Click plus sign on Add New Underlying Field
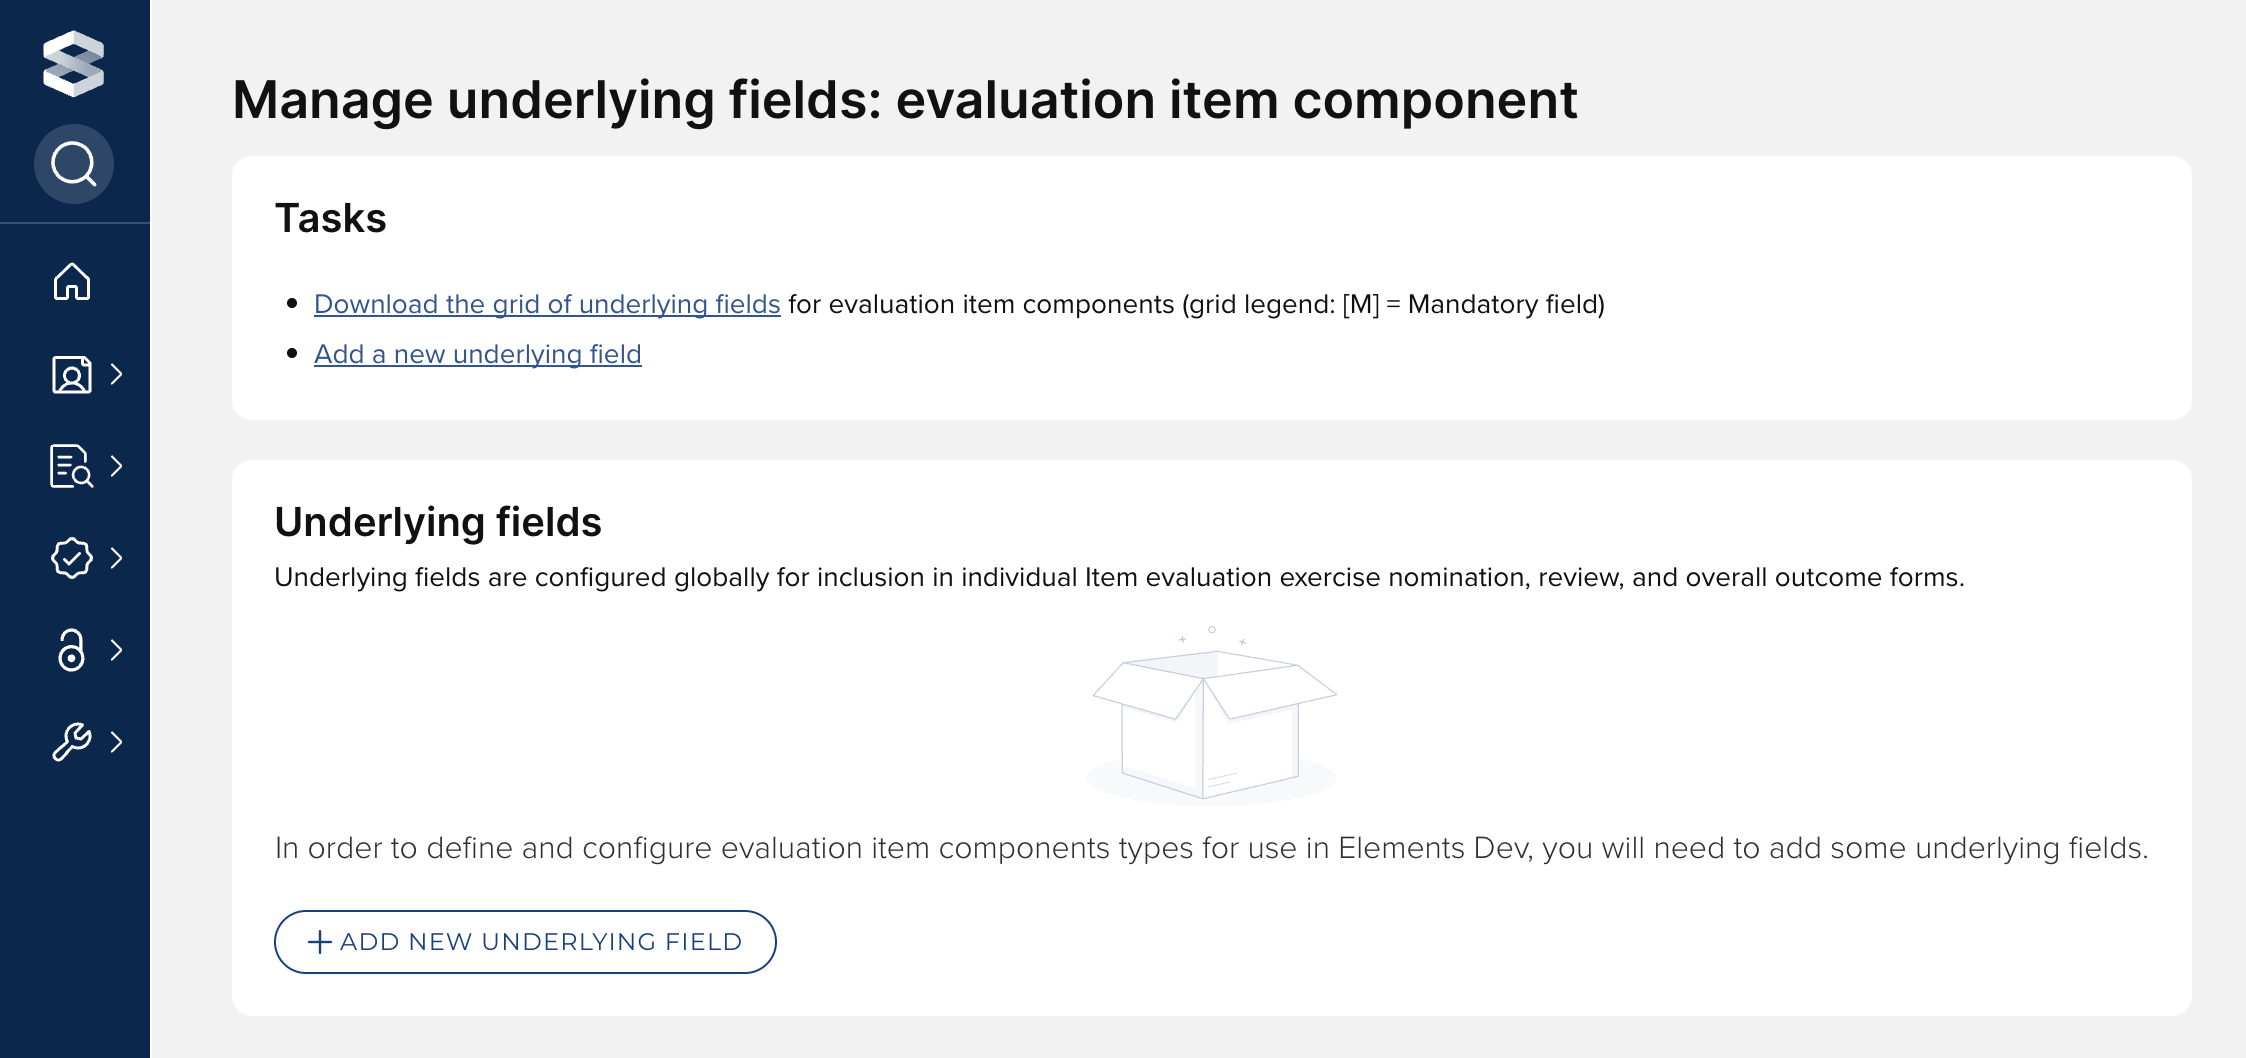The image size is (2246, 1058). click(319, 942)
